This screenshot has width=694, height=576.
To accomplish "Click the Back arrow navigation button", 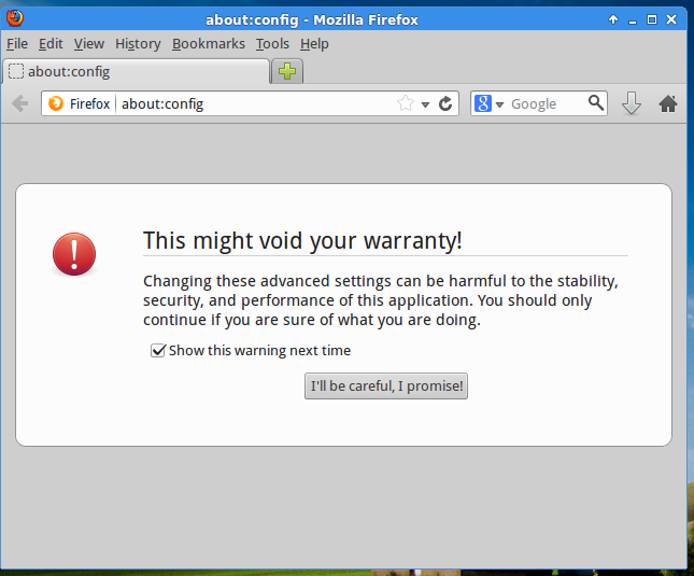I will tap(19, 104).
